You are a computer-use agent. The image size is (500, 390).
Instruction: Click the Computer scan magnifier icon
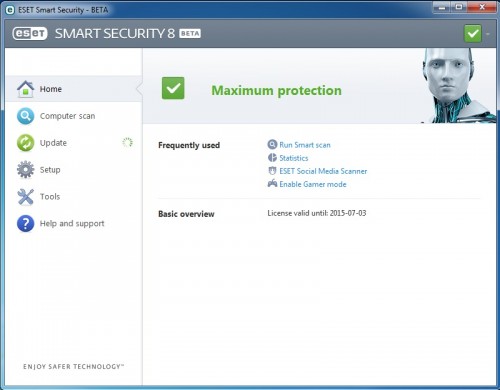click(x=26, y=116)
